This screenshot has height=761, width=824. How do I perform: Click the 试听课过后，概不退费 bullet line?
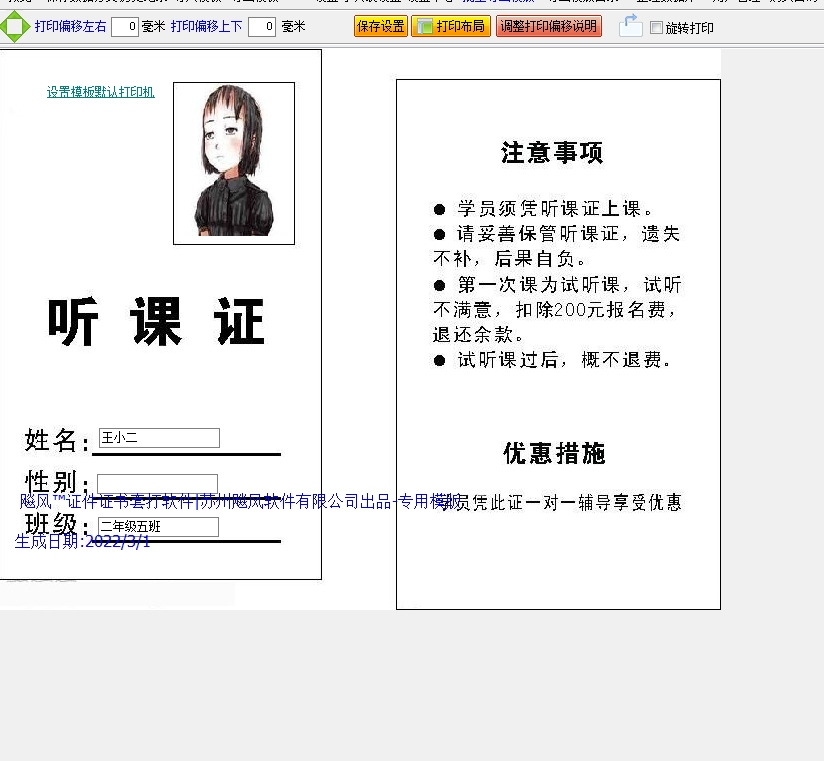point(553,360)
